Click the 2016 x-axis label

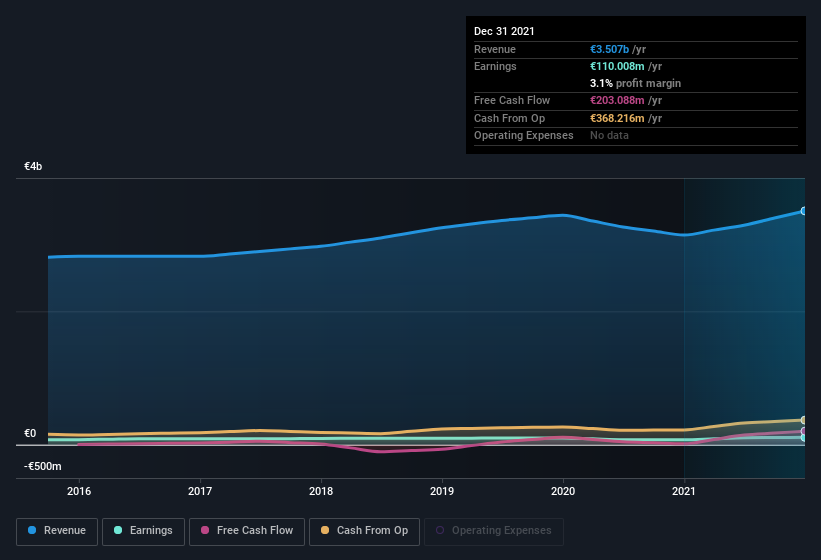[x=79, y=491]
